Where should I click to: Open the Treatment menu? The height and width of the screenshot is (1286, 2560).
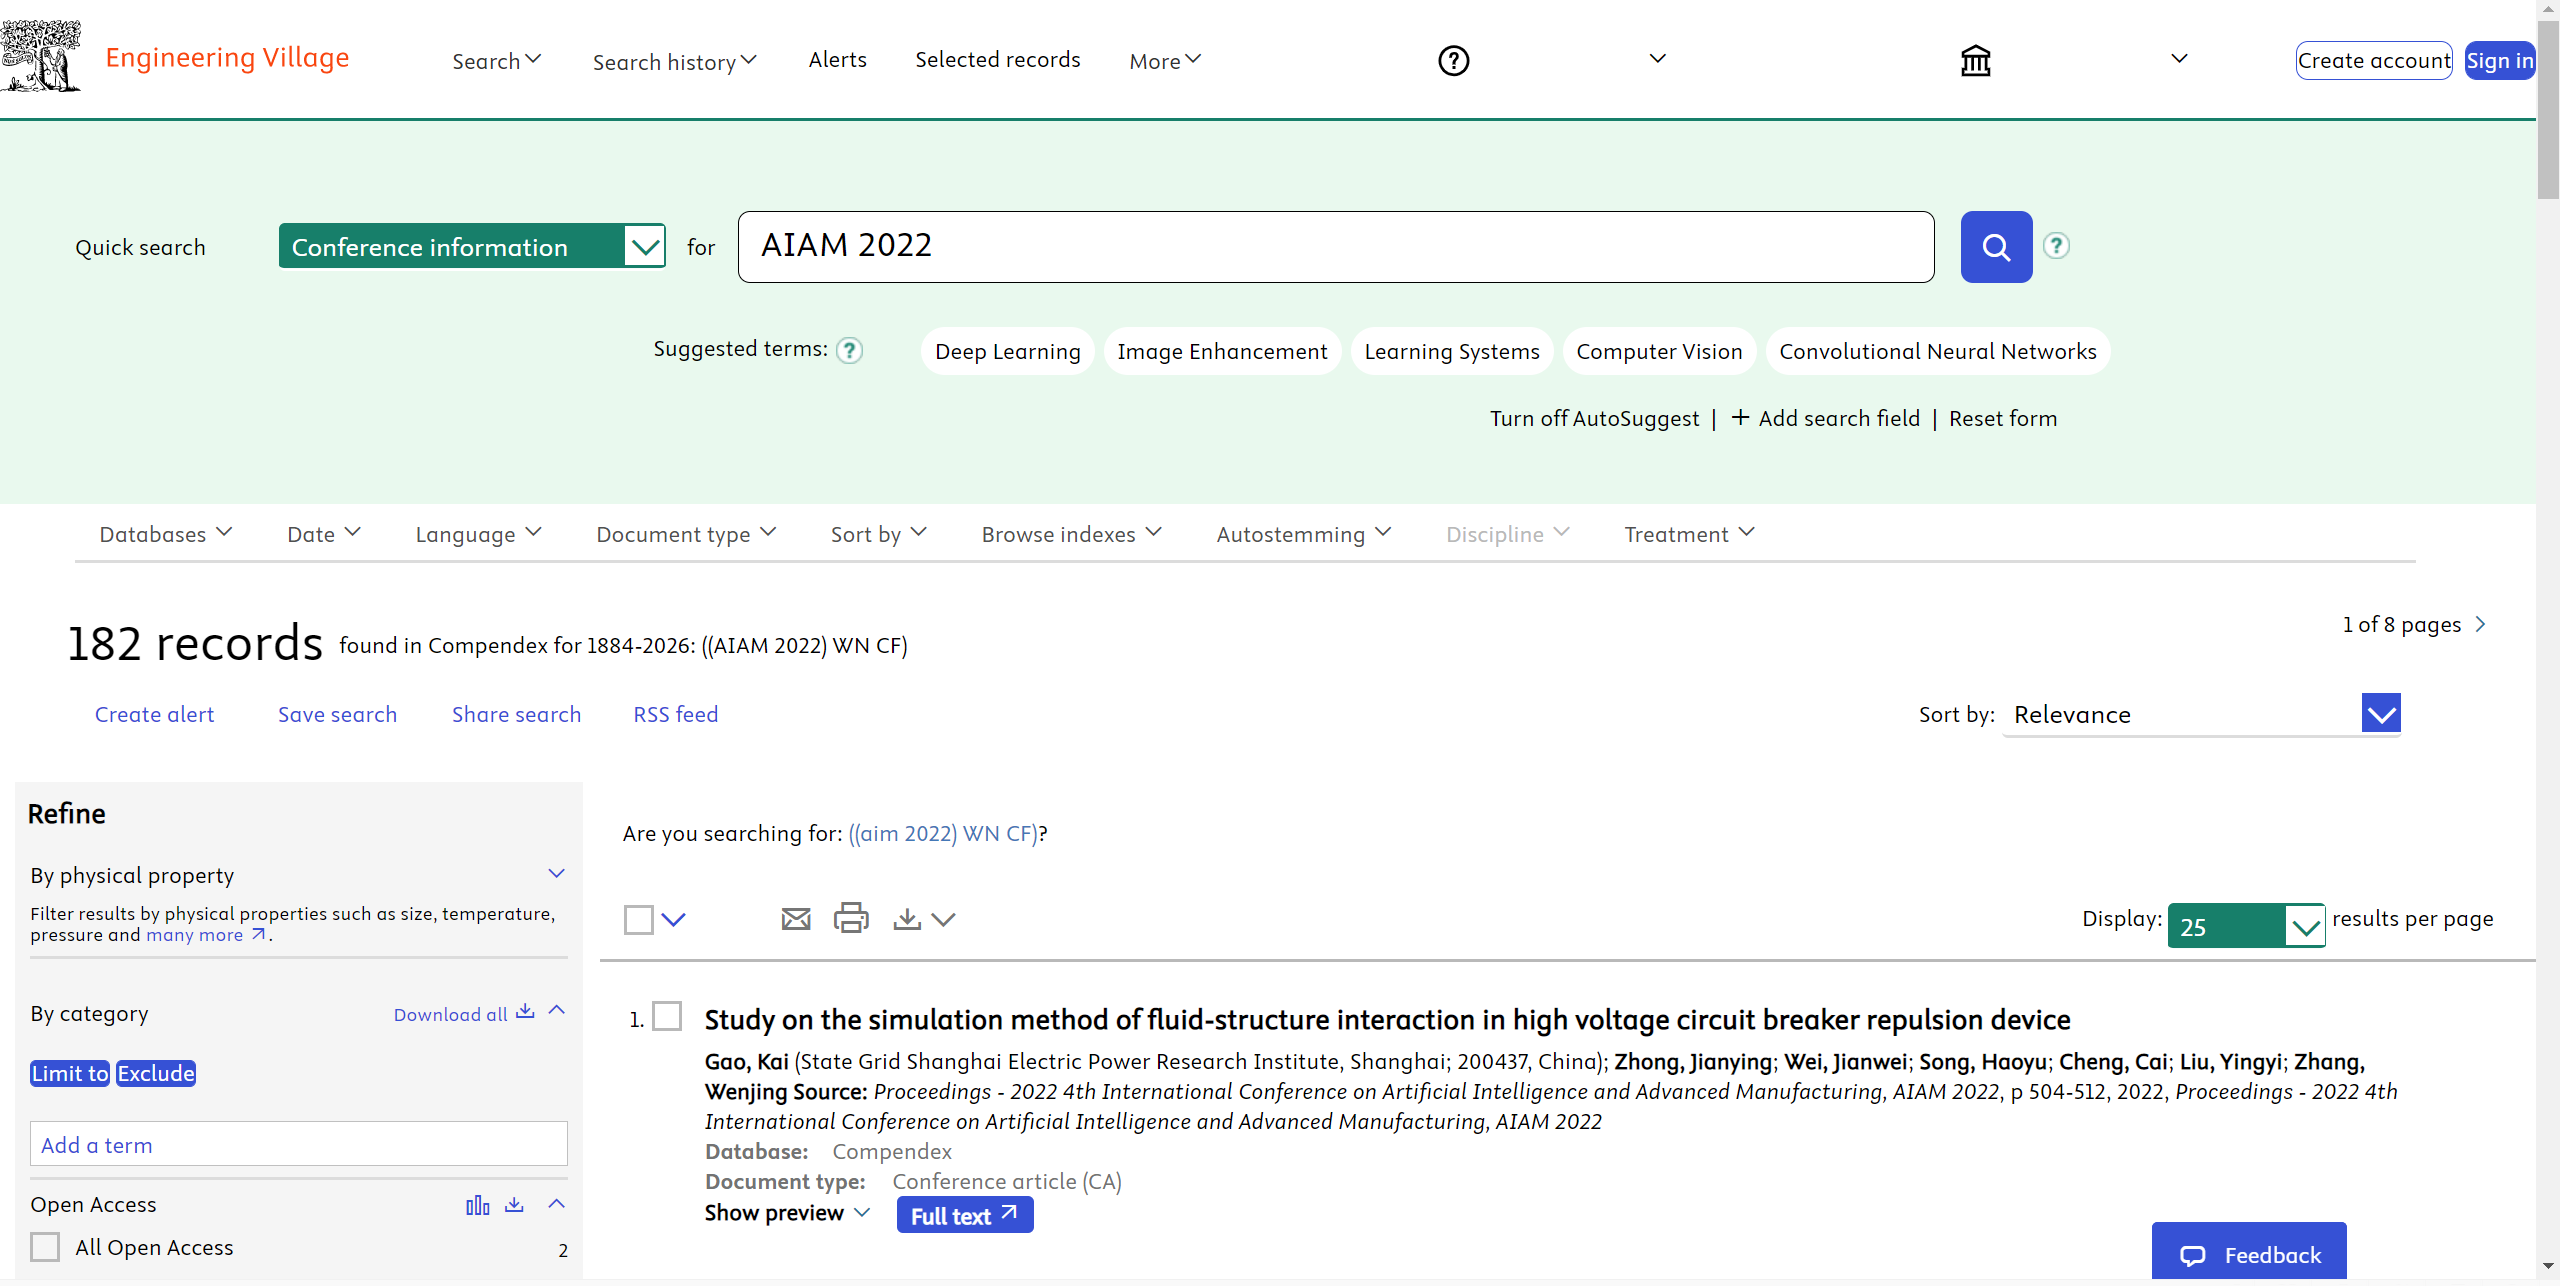point(1689,534)
